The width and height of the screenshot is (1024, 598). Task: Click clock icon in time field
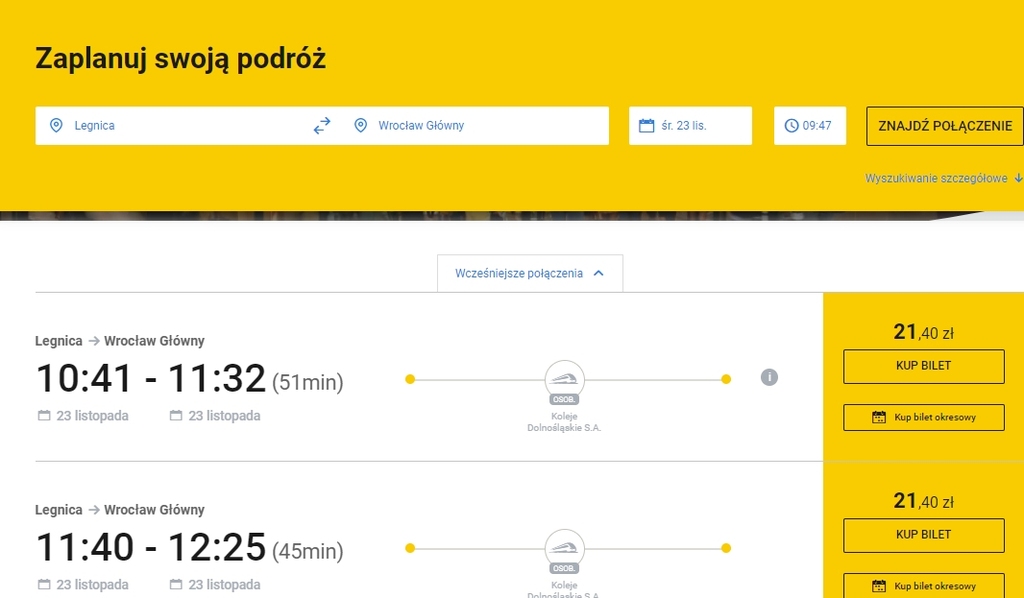[x=792, y=125]
